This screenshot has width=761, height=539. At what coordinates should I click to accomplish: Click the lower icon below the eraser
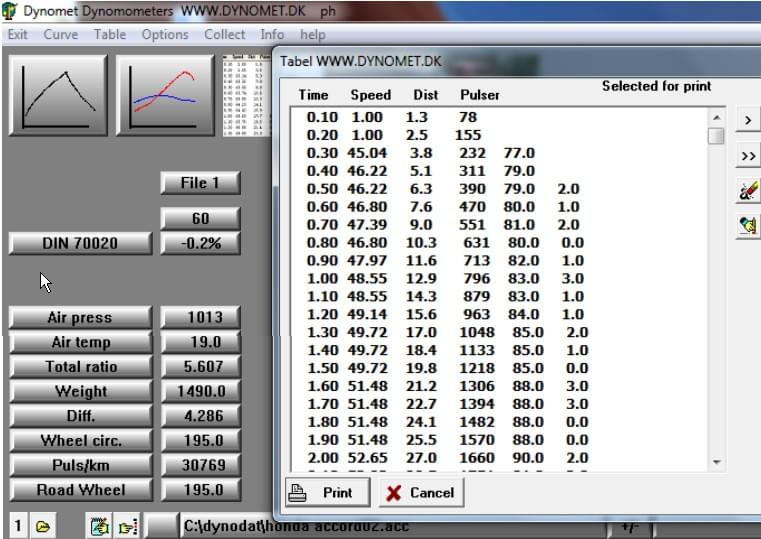point(748,226)
